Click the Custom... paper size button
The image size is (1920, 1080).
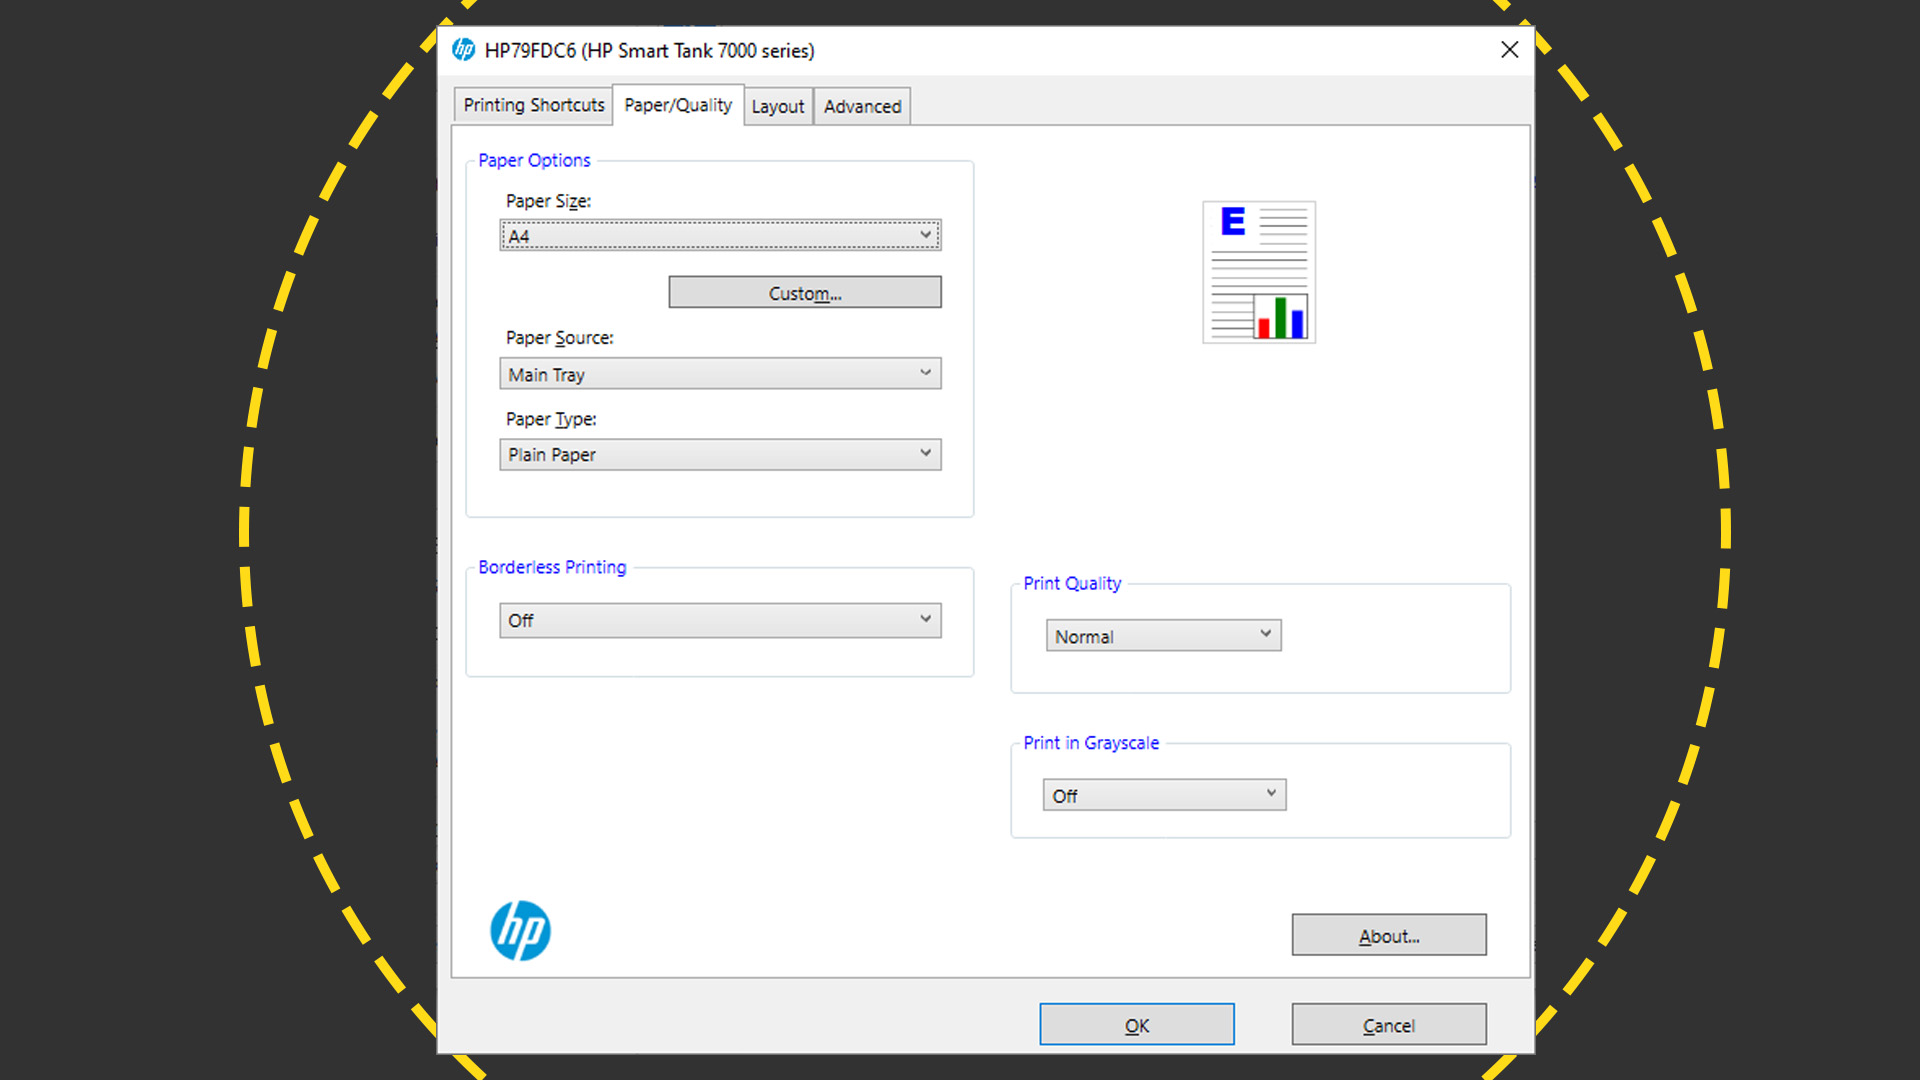tap(805, 293)
